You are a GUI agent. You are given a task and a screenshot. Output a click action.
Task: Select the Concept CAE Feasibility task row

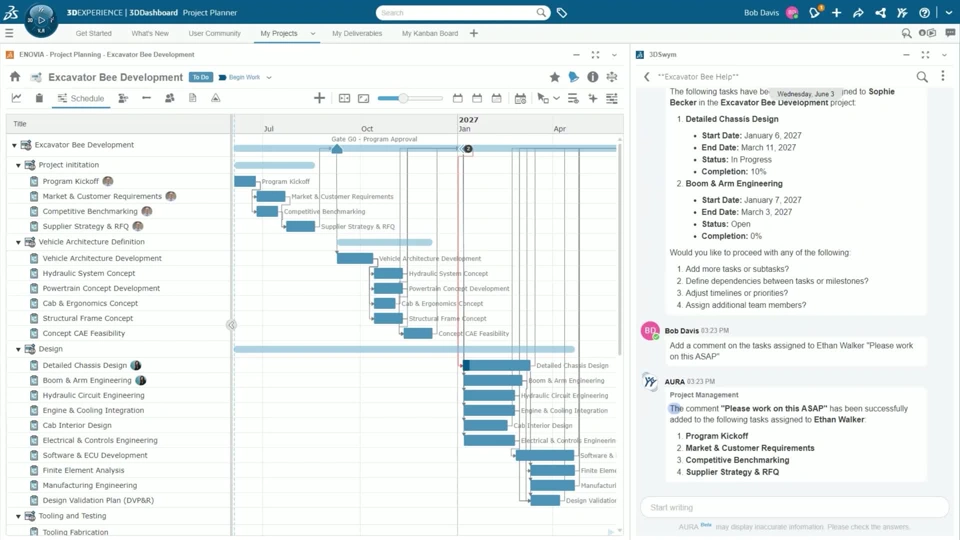(118, 333)
